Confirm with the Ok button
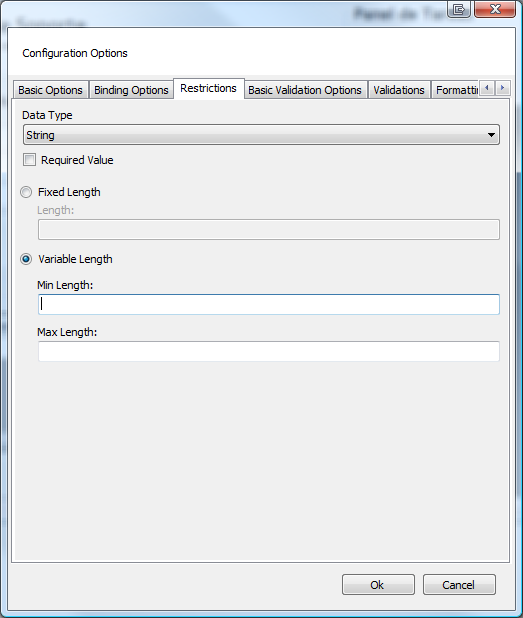Image resolution: width=523 pixels, height=618 pixels. [x=378, y=584]
